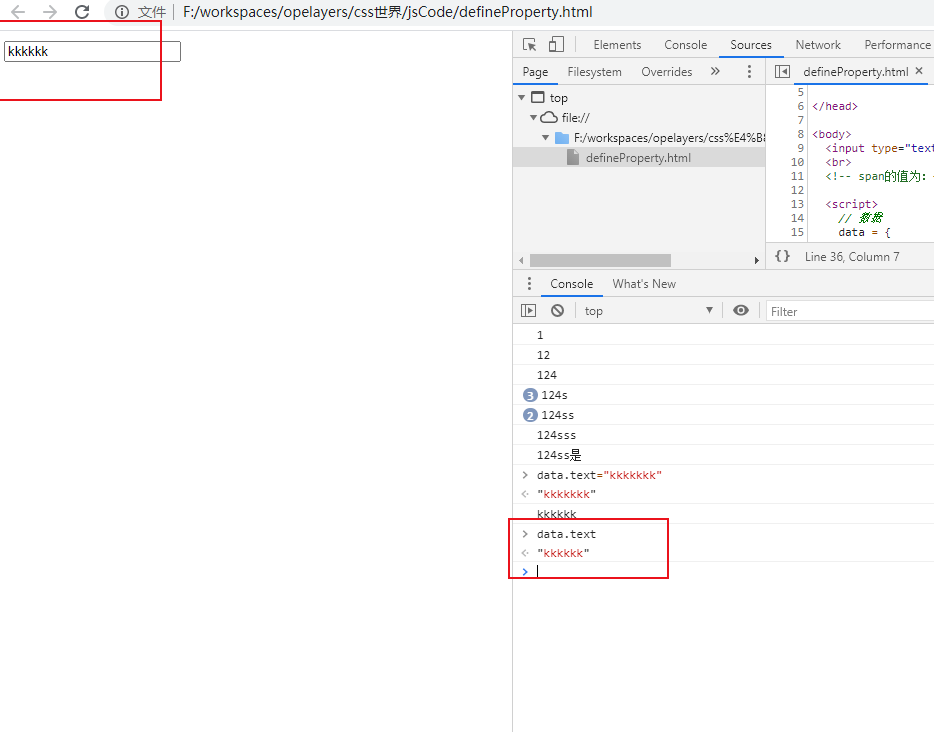Click the "kkkkkkk" result line

pos(566,494)
